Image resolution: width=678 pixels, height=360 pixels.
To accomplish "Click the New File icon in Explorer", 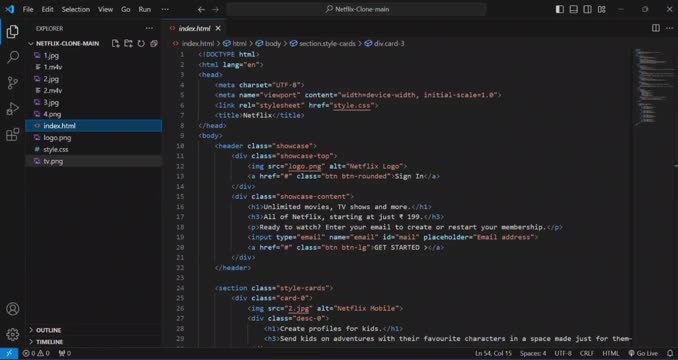I will point(115,44).
